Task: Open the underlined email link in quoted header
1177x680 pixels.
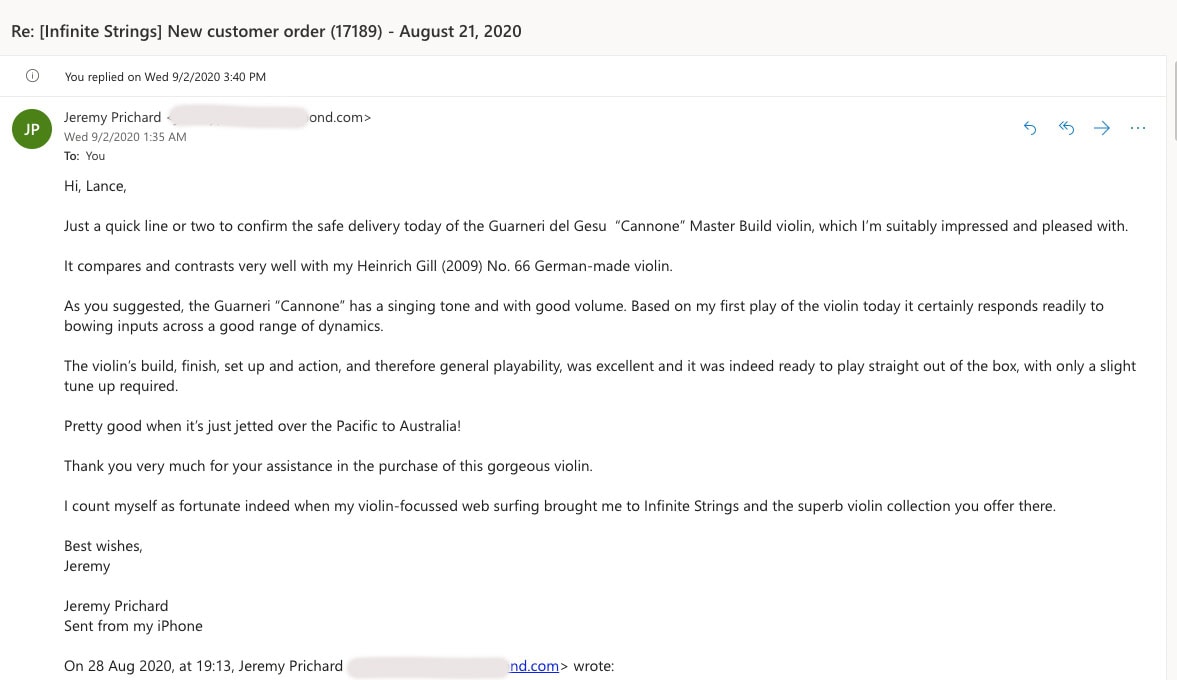Action: (534, 666)
